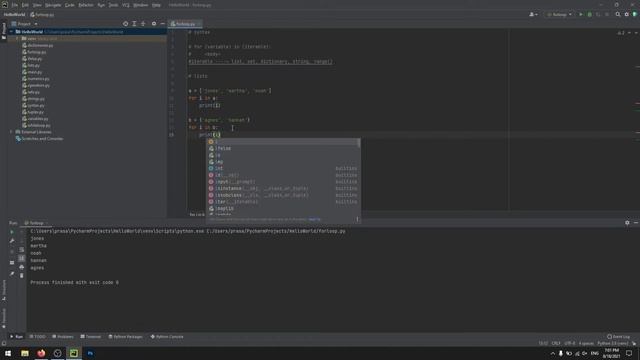
Task: Expand External Libraries node
Action: coord(11,132)
